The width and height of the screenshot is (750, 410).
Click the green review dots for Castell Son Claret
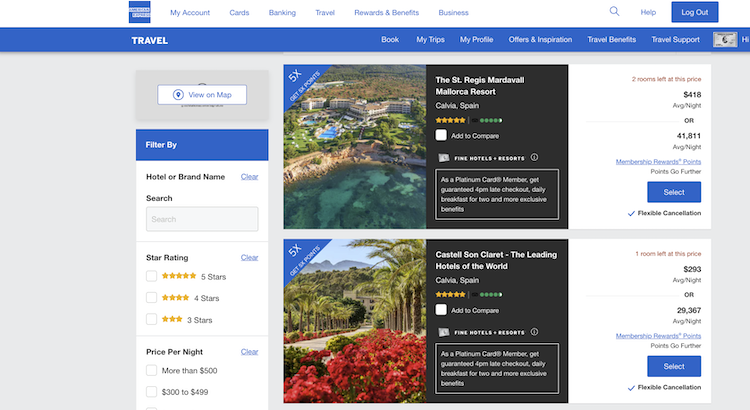491,294
